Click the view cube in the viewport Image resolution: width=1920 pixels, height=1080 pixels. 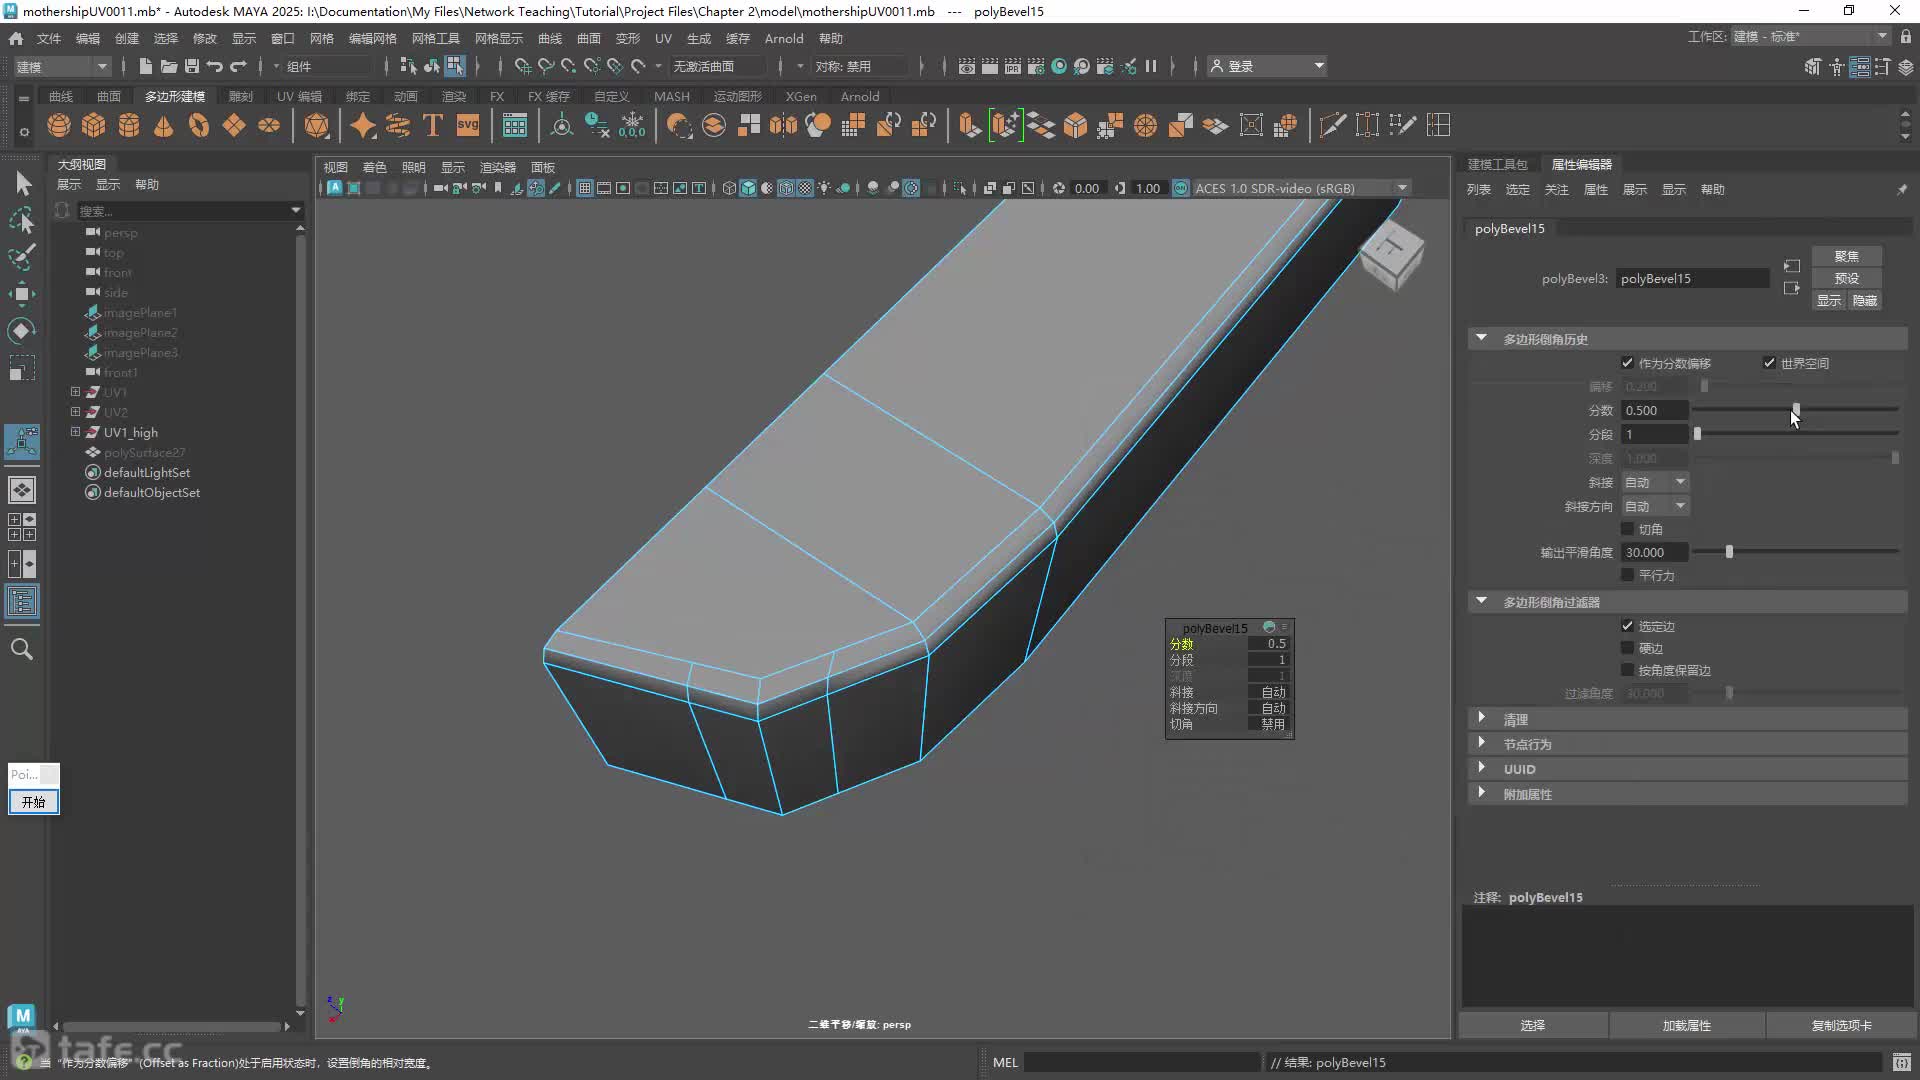1391,255
